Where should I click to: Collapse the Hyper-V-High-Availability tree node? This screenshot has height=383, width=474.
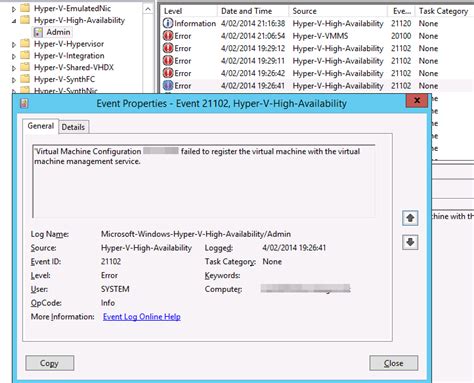[x=14, y=21]
